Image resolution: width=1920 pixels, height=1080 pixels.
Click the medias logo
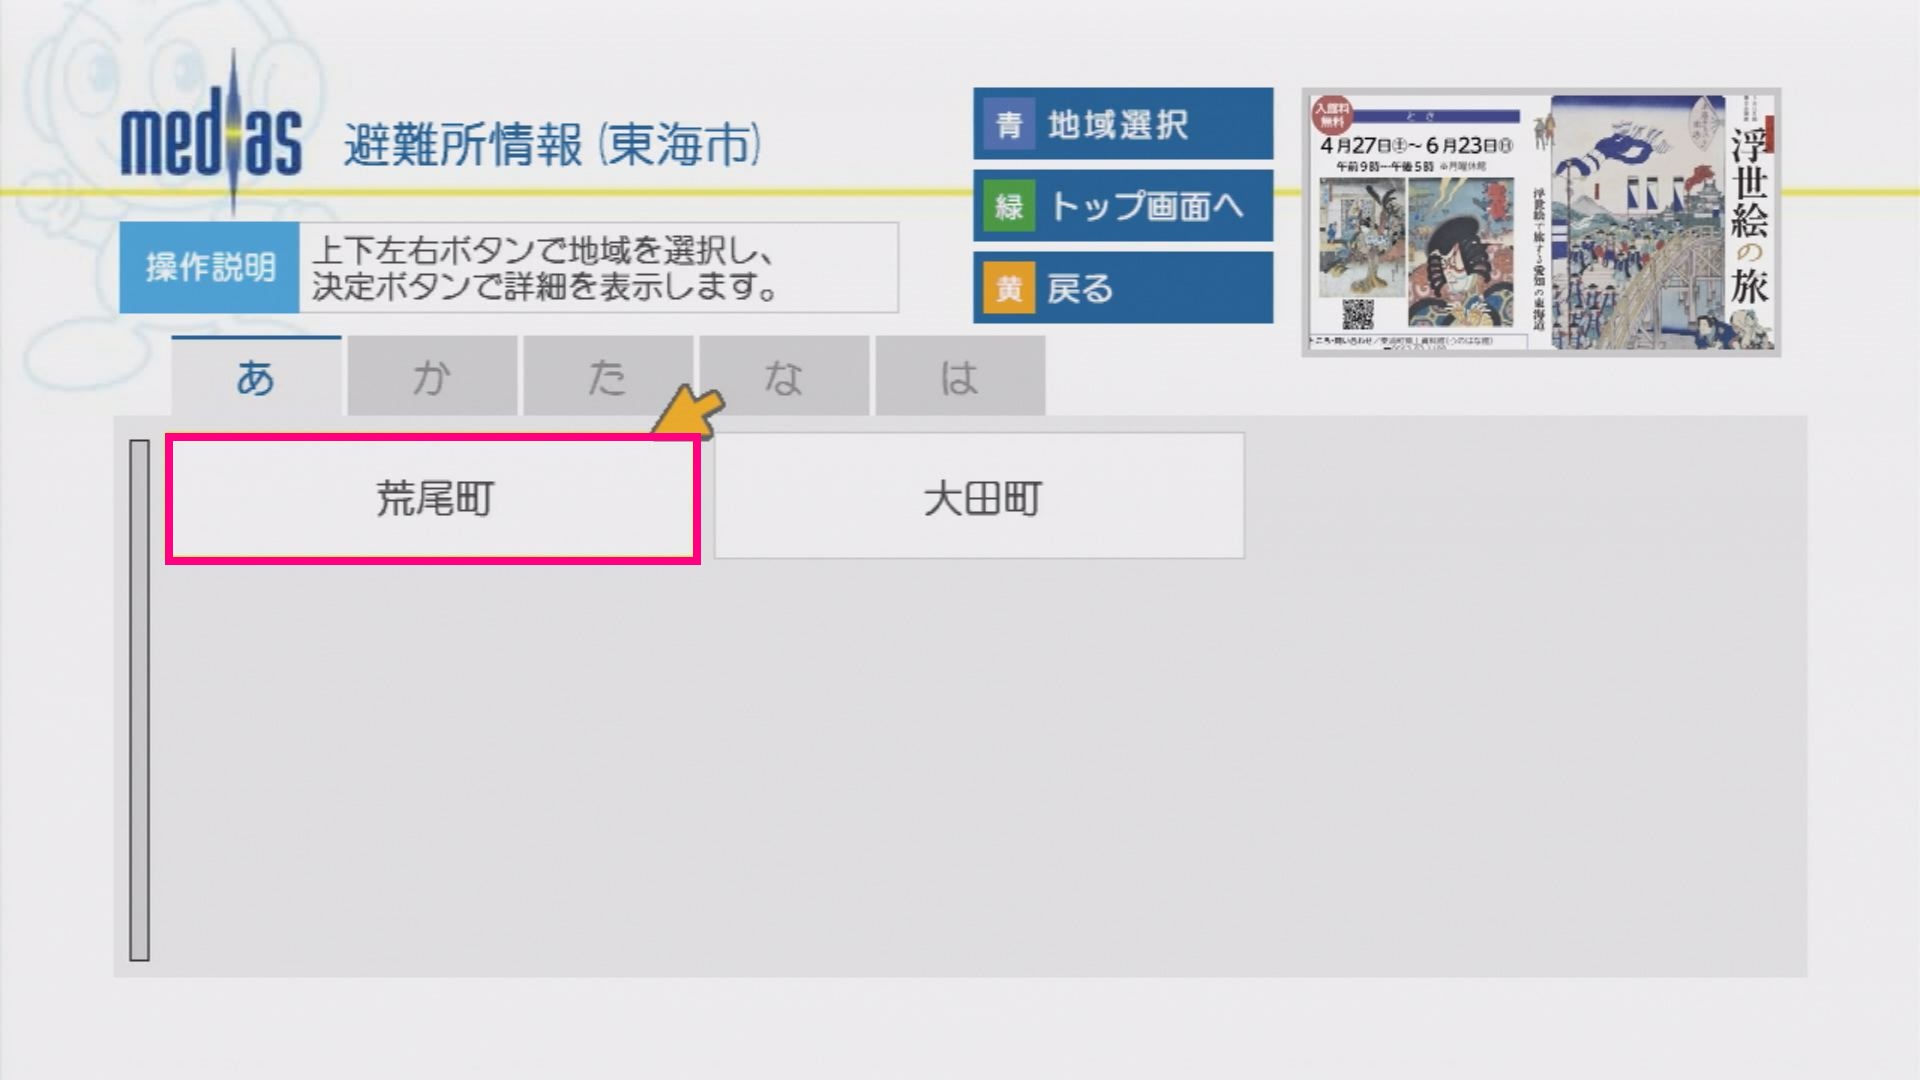pyautogui.click(x=211, y=135)
